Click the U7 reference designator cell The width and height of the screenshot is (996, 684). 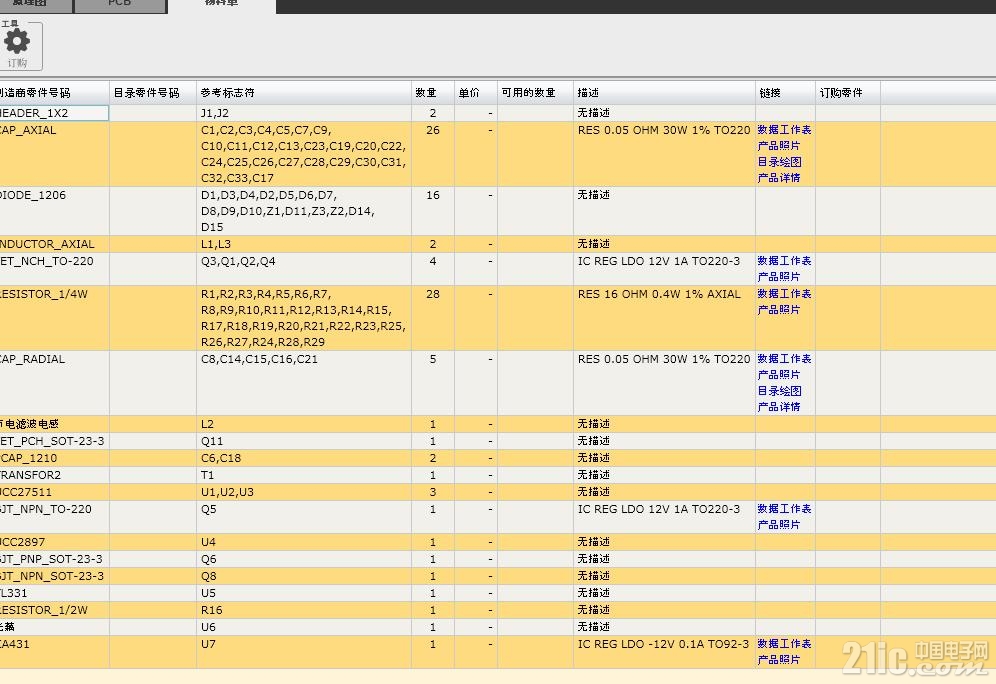304,652
